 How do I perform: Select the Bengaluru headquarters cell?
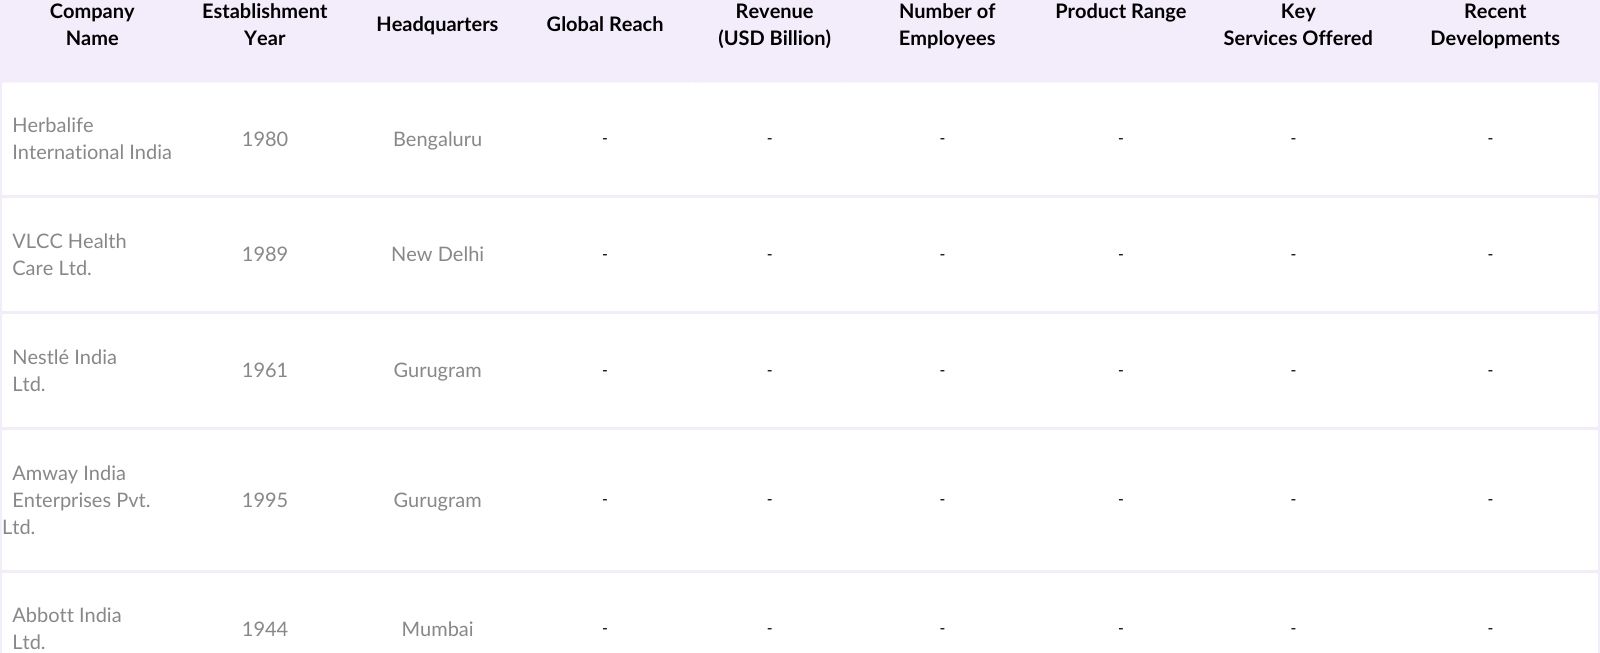pyautogui.click(x=437, y=139)
